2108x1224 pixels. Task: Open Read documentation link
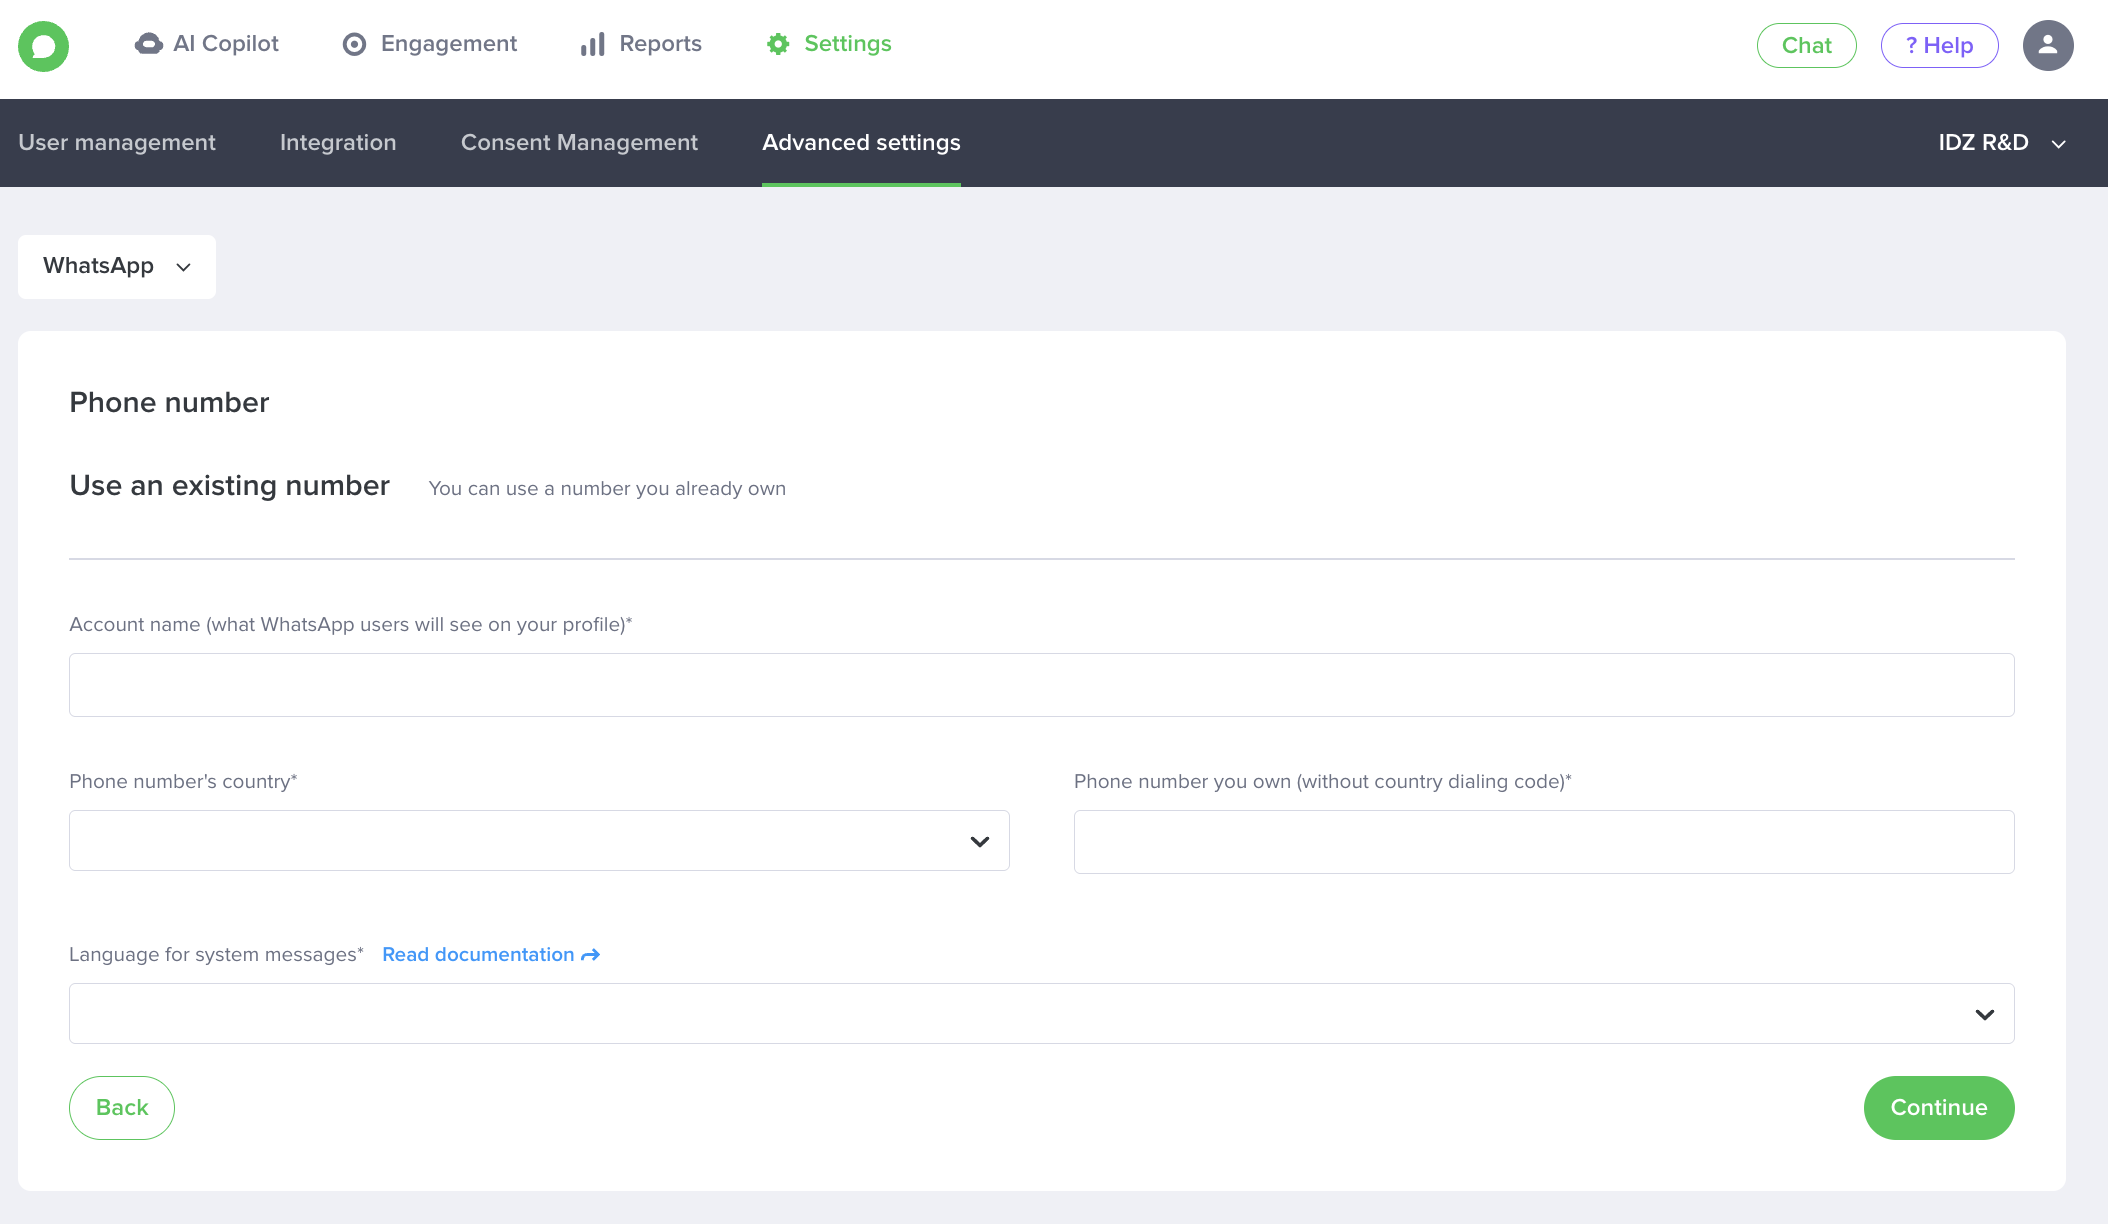pyautogui.click(x=491, y=955)
